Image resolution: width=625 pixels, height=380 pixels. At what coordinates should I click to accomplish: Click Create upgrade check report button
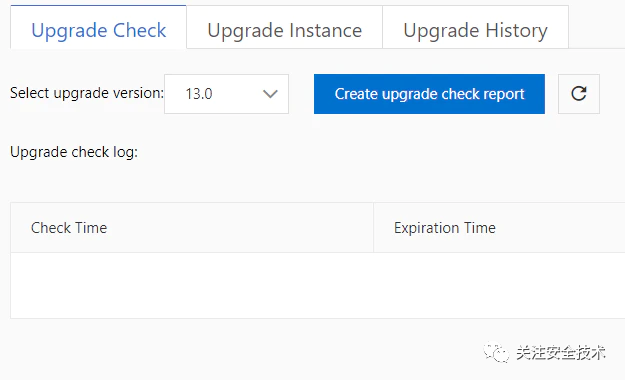[x=429, y=94]
